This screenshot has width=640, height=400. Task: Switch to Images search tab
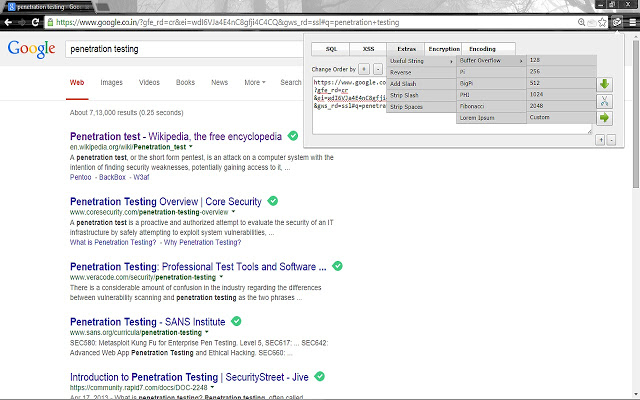pyautogui.click(x=111, y=82)
